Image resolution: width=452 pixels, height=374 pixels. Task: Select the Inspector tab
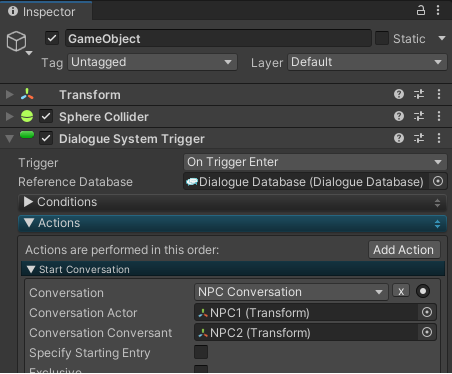46,11
